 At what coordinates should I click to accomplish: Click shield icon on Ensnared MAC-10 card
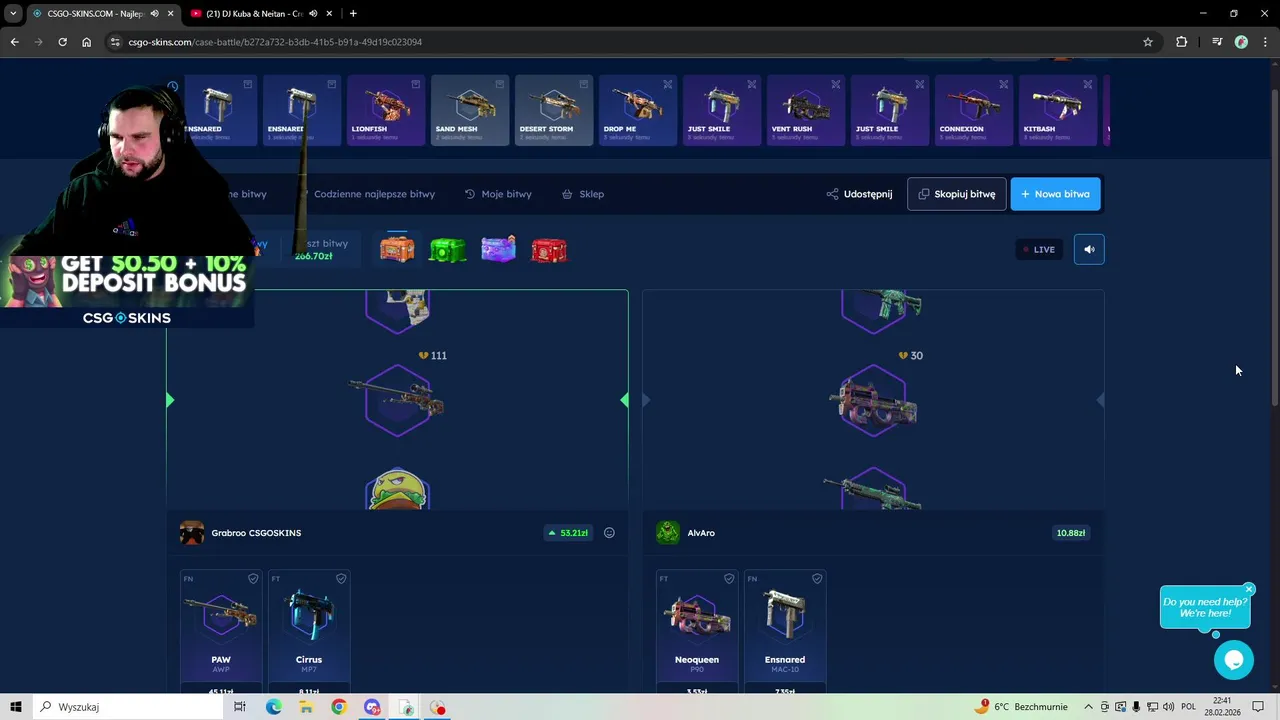(817, 579)
